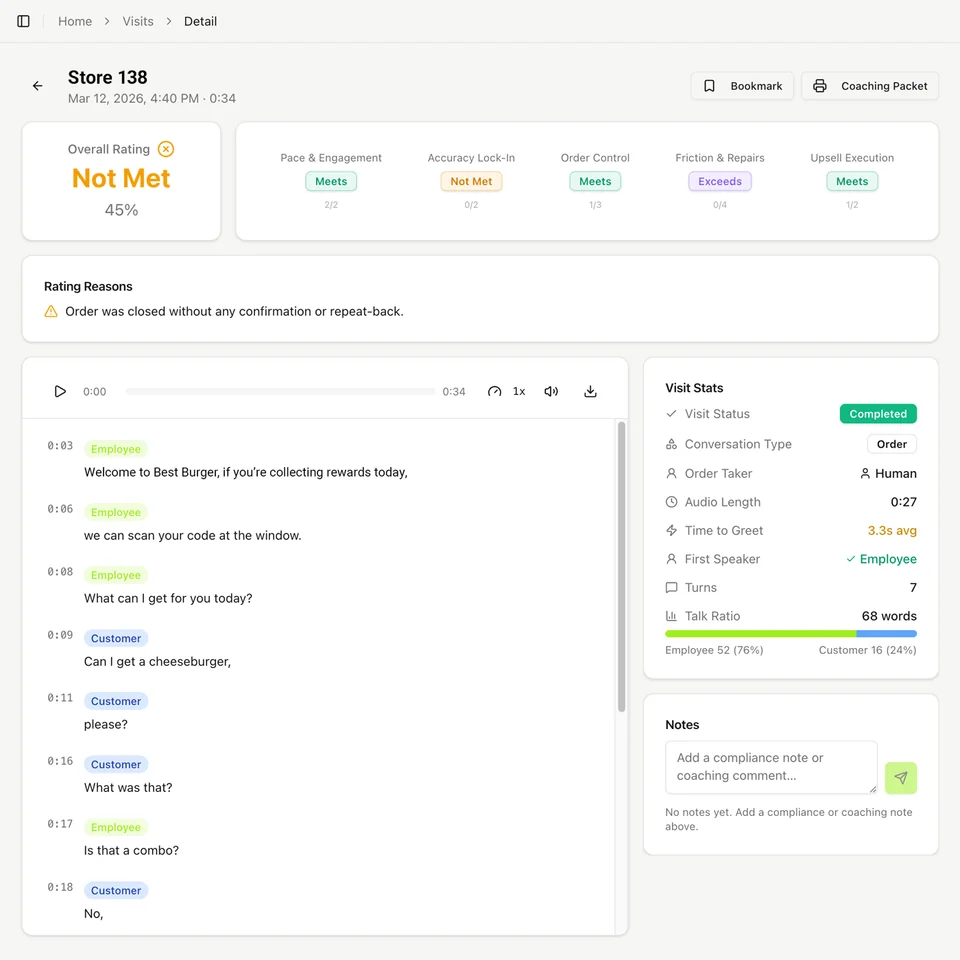This screenshot has width=960, height=960.
Task: Click the Visit Status checkmark icon
Action: [671, 414]
